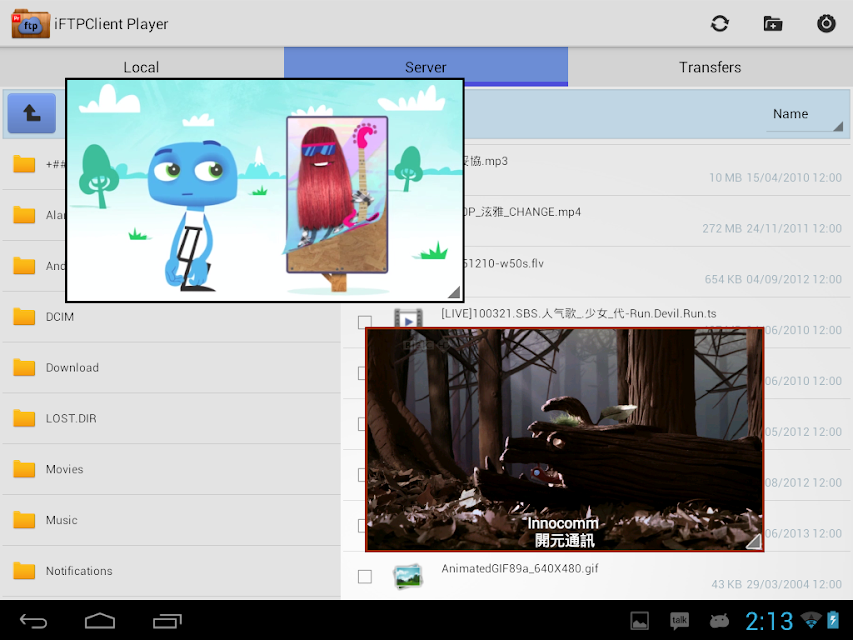Open the Name sort dropdown
Image resolution: width=853 pixels, height=640 pixels.
click(804, 115)
